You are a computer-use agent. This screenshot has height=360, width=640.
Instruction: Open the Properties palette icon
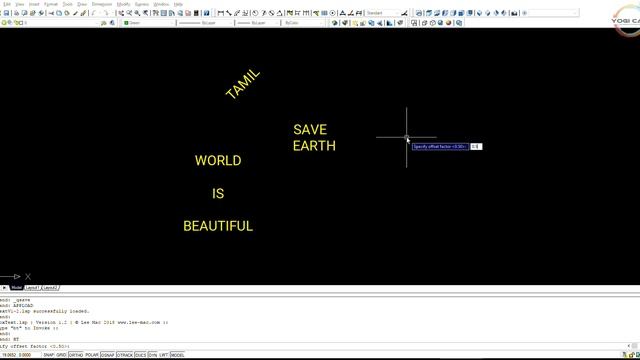click(x=156, y=13)
